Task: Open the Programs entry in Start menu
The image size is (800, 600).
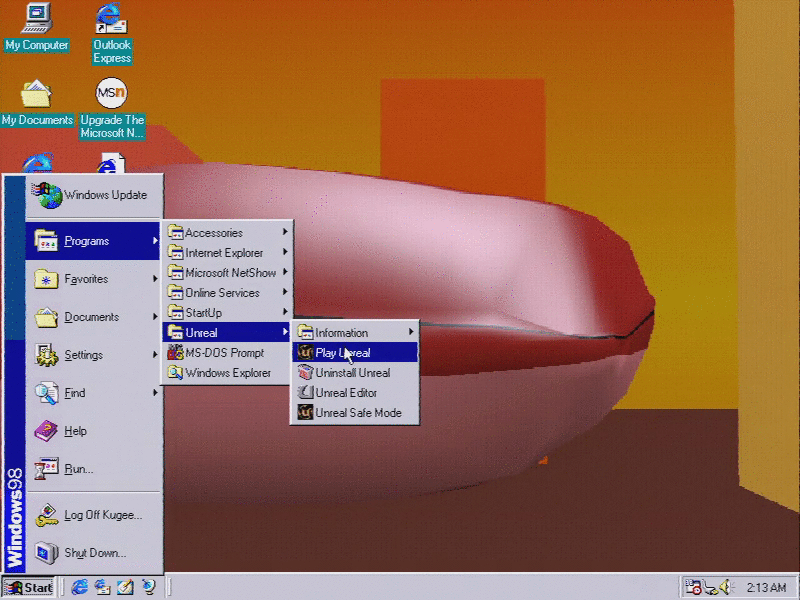Action: tap(93, 241)
